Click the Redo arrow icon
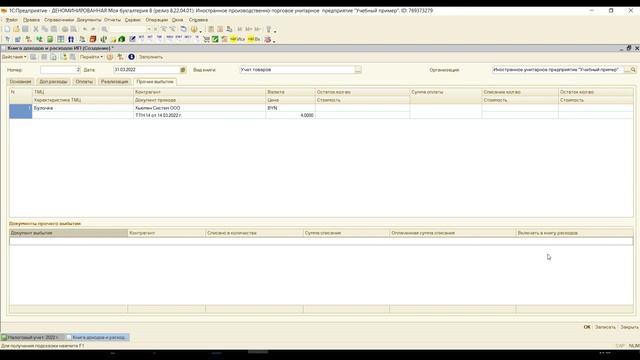 (x=93, y=29)
